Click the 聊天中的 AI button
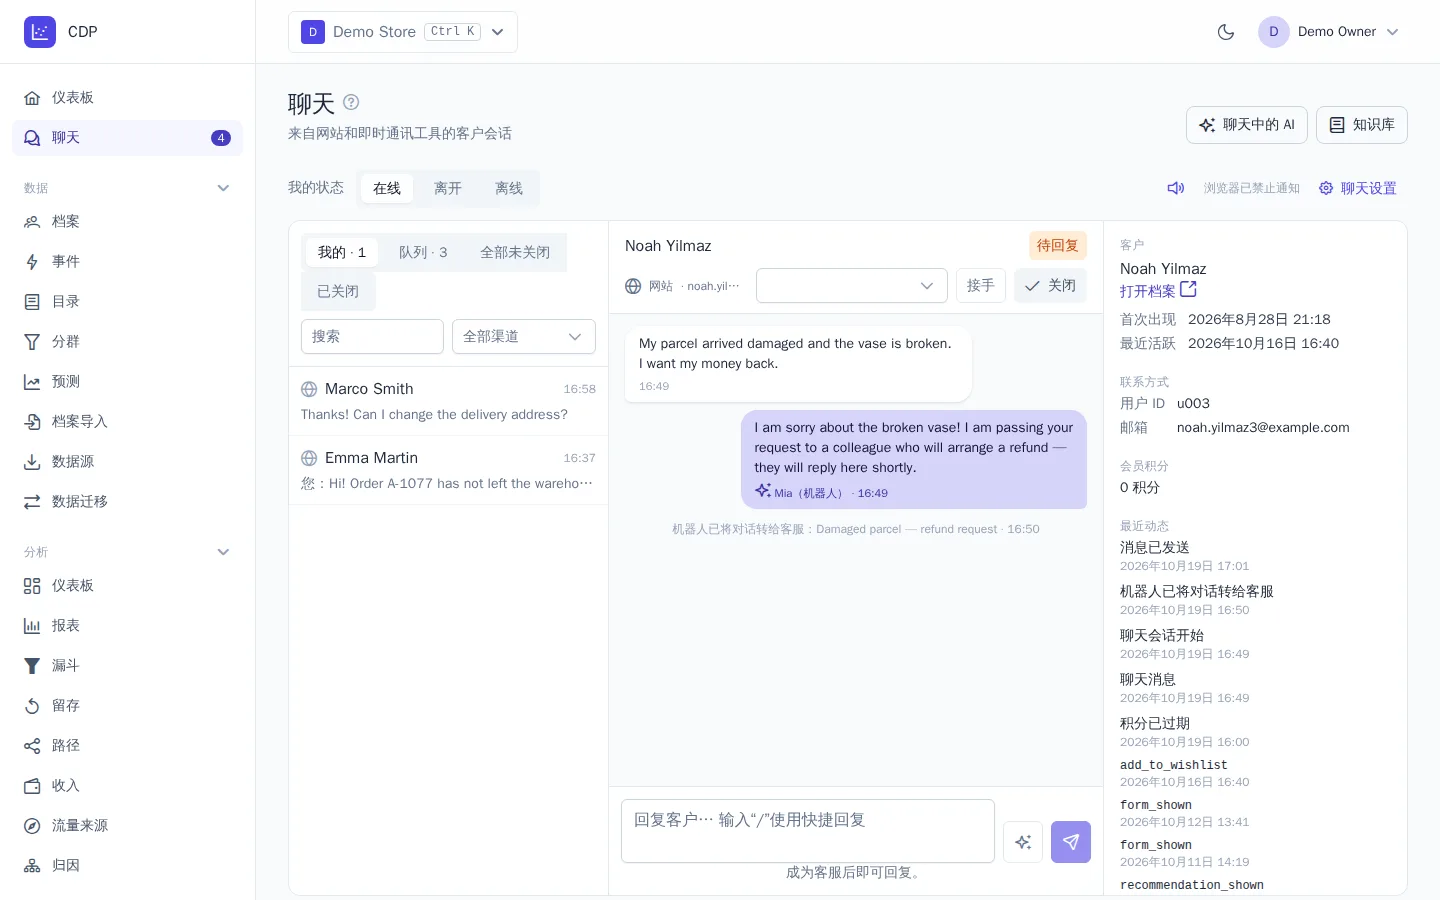Image resolution: width=1440 pixels, height=900 pixels. pos(1247,125)
